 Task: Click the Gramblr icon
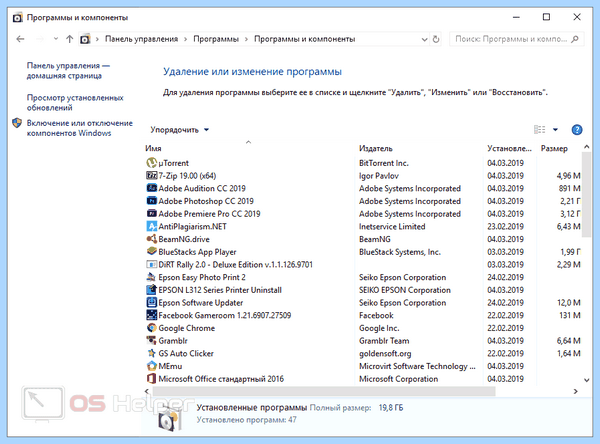152,340
